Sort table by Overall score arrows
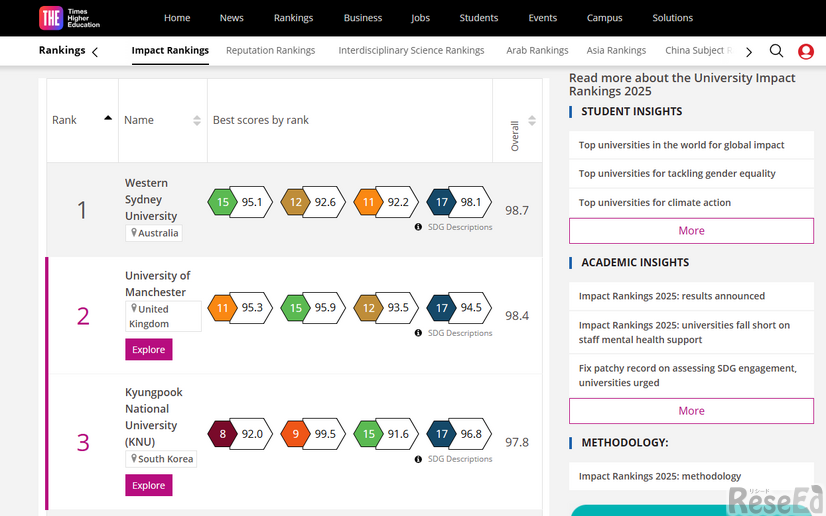Image resolution: width=826 pixels, height=516 pixels. coord(532,121)
